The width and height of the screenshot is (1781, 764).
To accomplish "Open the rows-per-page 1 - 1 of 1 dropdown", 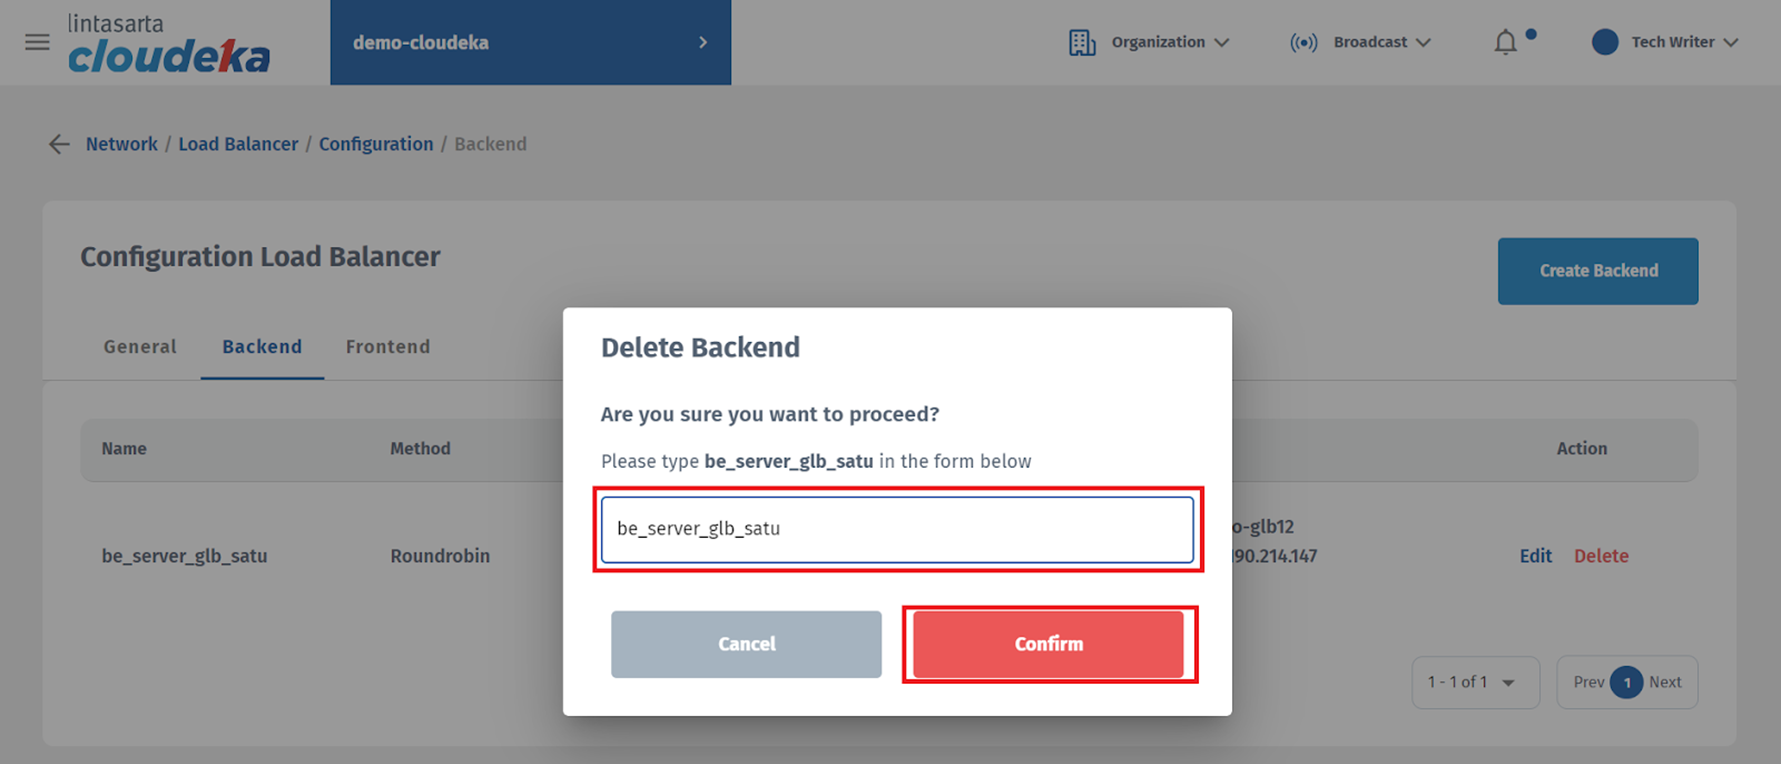I will point(1474,682).
